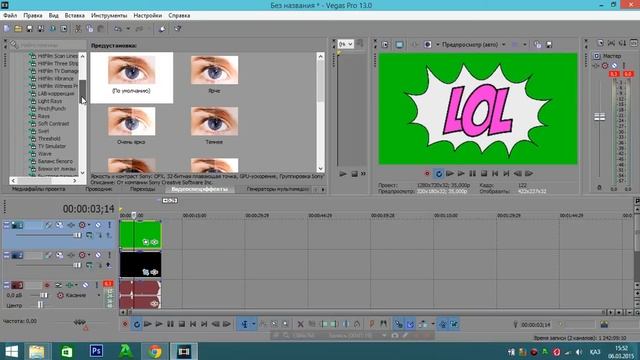Open the Вставка menu
The width and height of the screenshot is (640, 360).
click(75, 16)
